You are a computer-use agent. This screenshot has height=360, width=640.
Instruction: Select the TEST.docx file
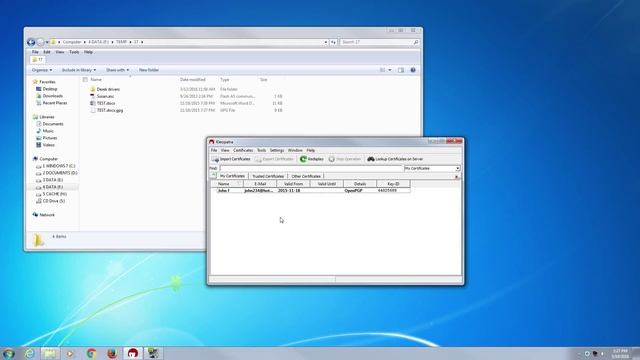[106, 103]
